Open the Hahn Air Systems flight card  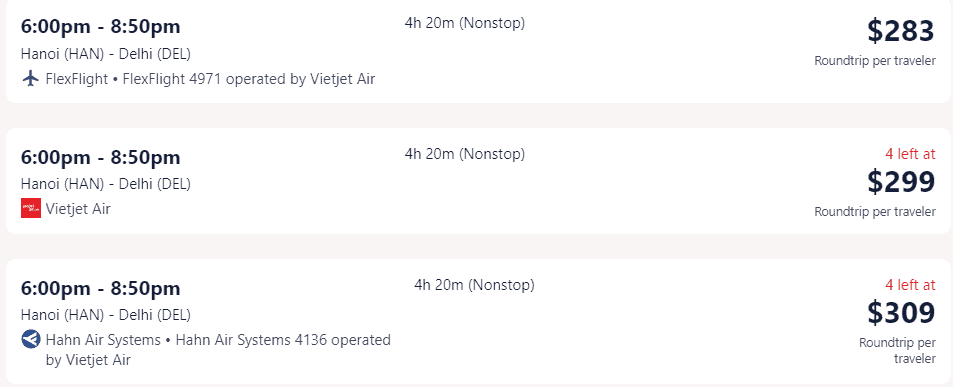(478, 322)
